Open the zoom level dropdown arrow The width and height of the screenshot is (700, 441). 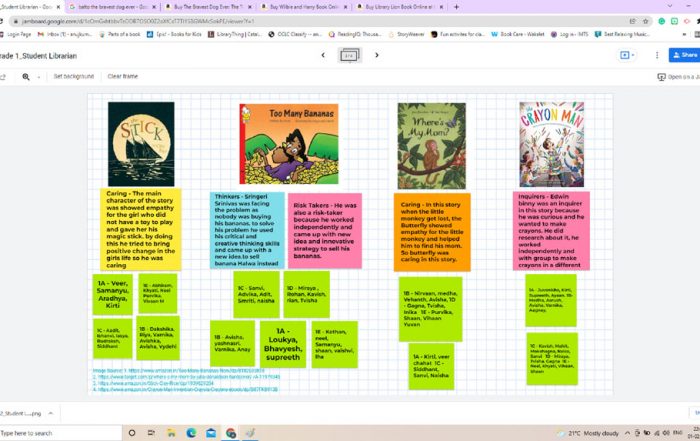[39, 77]
